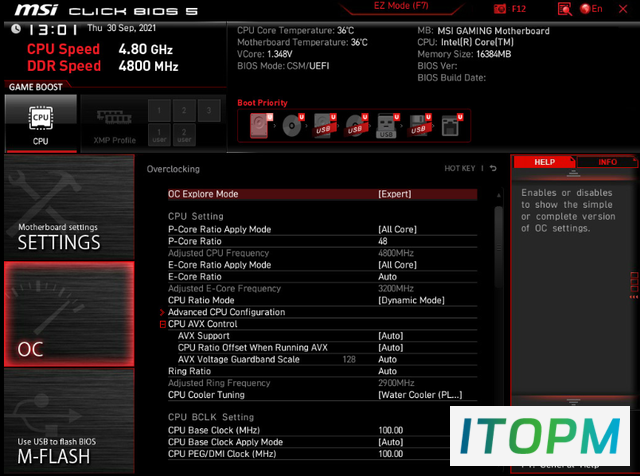
Task: Change language via the En globe icon
Action: 591,9
